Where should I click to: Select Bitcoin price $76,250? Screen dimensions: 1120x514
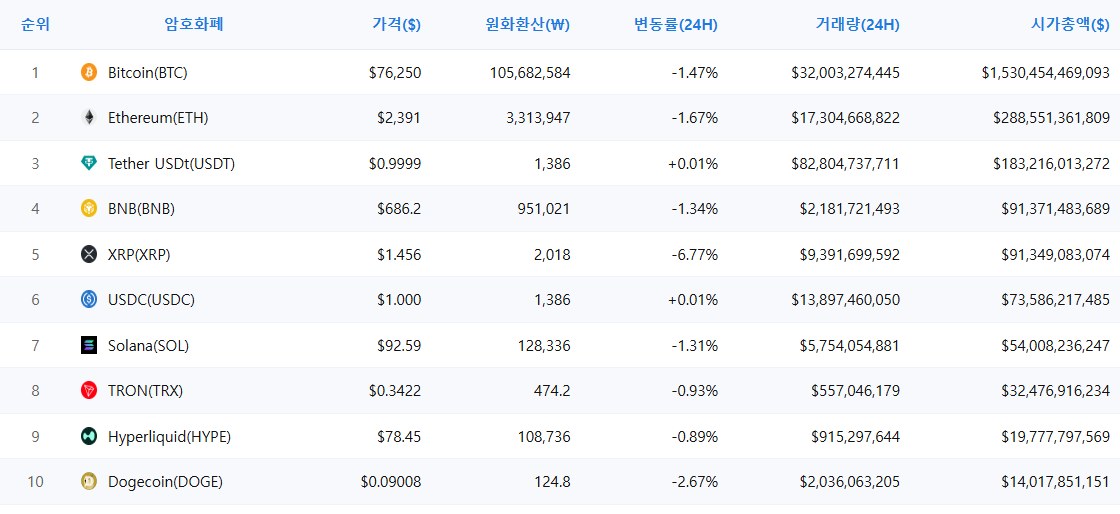click(395, 72)
